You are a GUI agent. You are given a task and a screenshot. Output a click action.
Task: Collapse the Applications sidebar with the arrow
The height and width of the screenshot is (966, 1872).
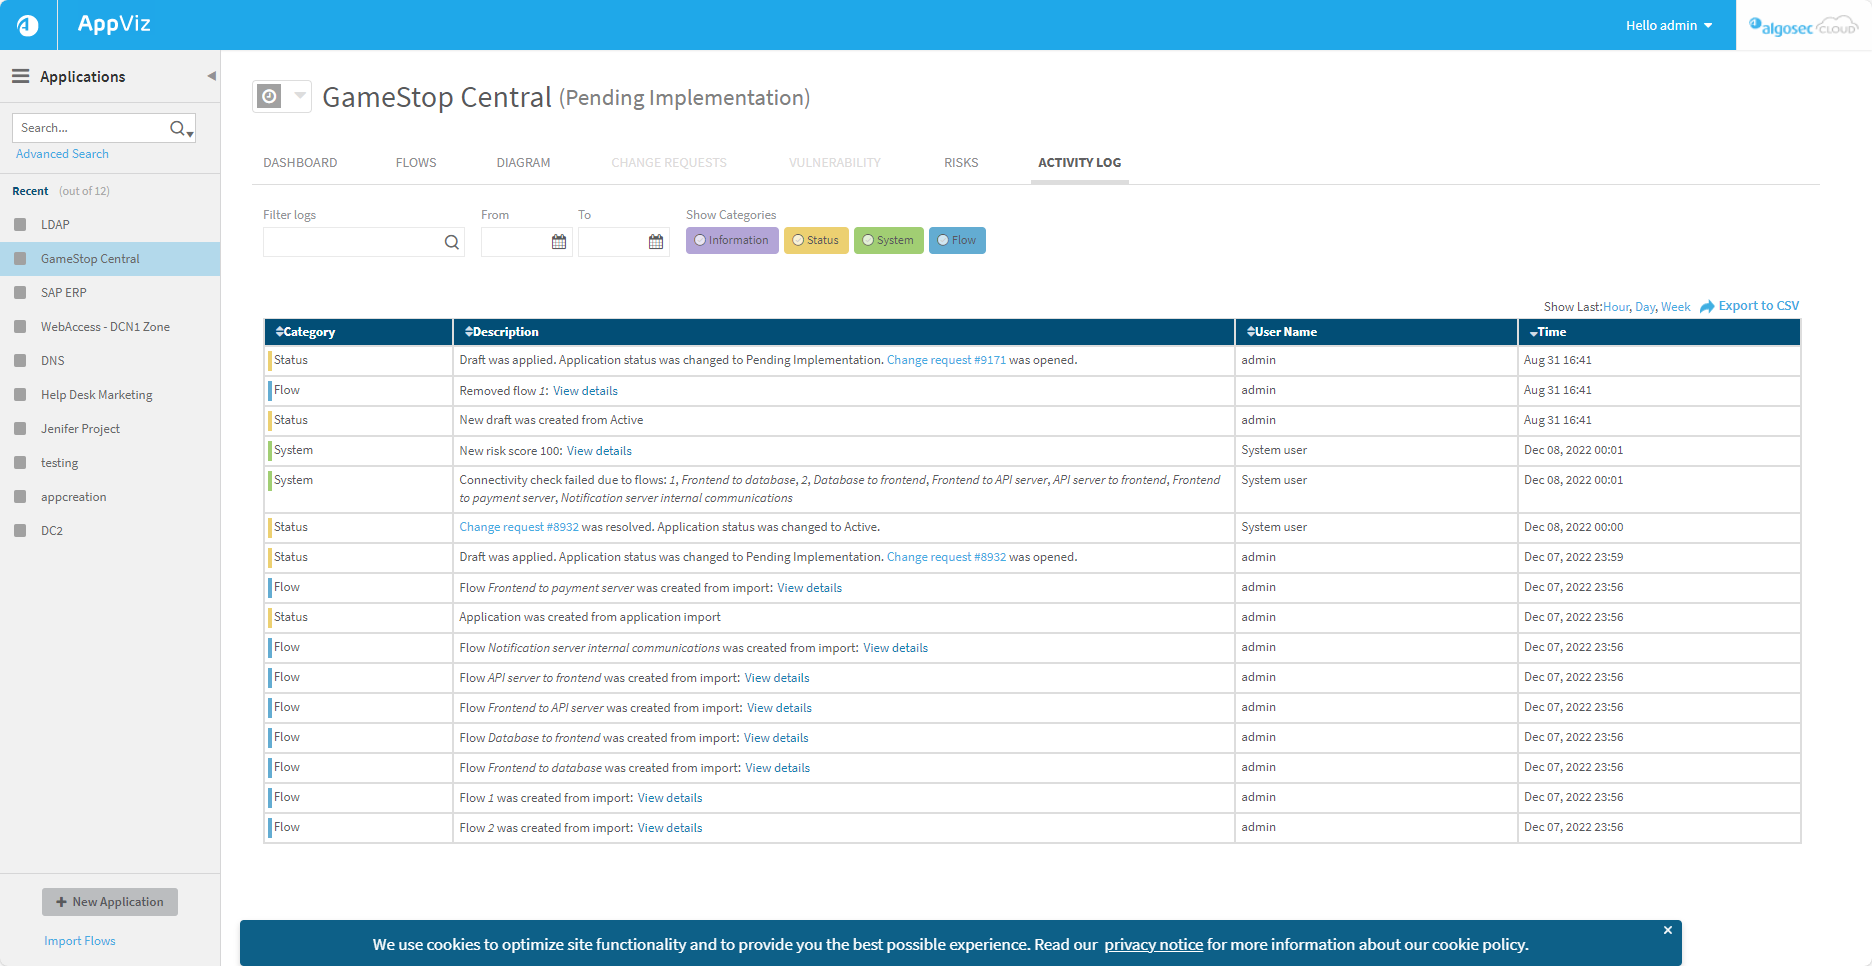(x=211, y=76)
